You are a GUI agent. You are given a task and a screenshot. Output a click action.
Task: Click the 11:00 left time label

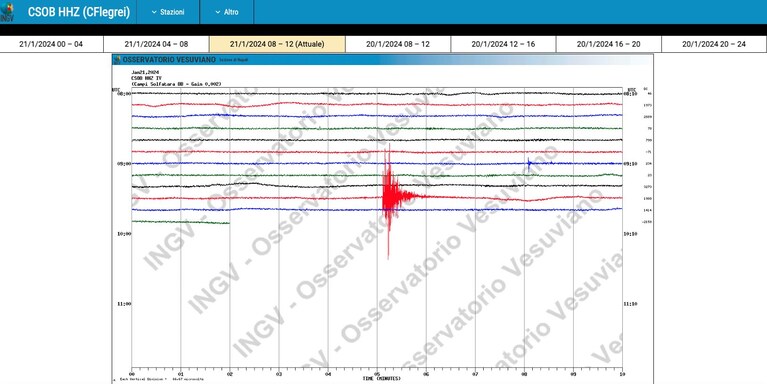click(x=124, y=304)
